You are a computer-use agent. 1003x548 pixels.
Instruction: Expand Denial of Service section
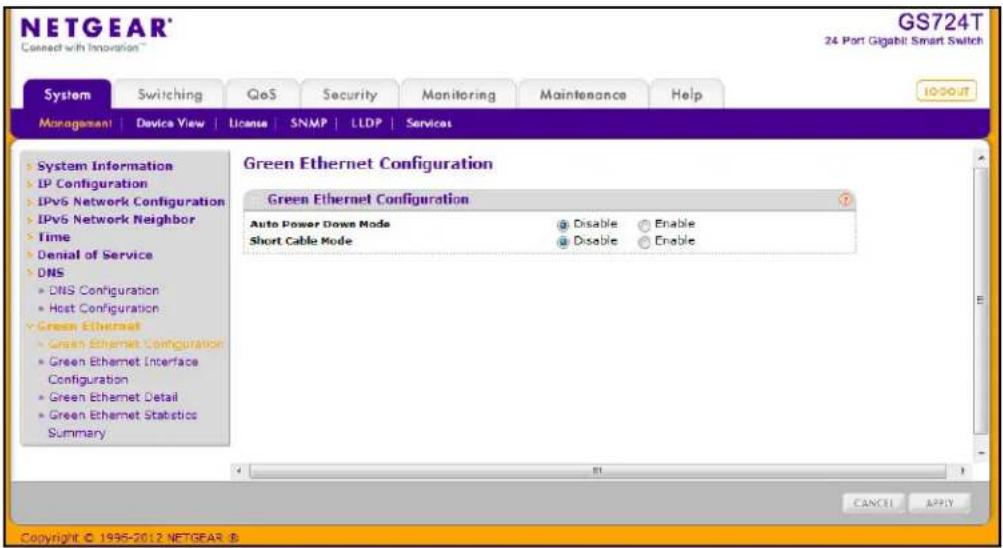coord(95,254)
